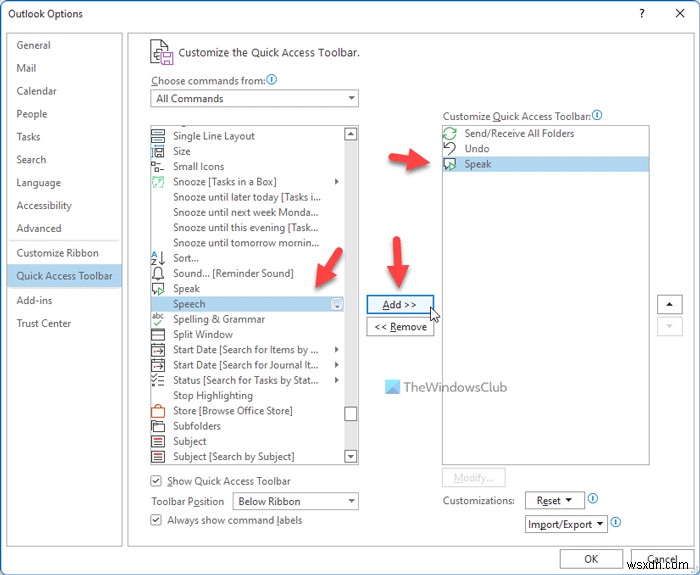This screenshot has width=700, height=575.
Task: Click info icon beside Choose commands from
Action: coord(271,79)
